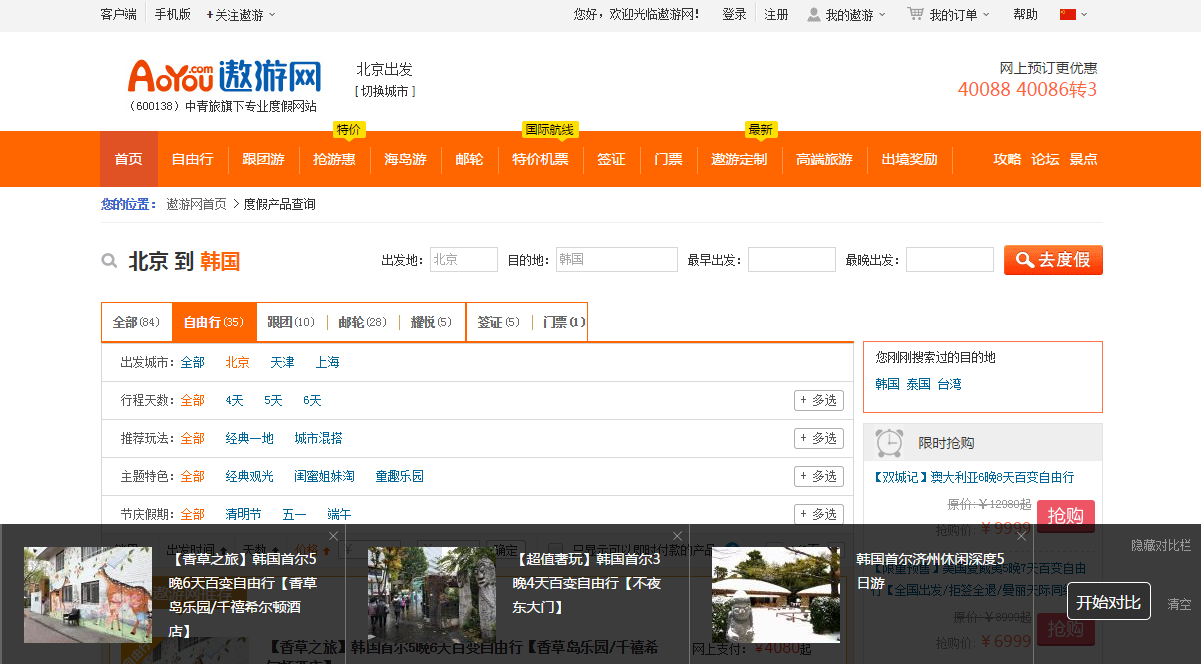The width and height of the screenshot is (1201, 664).
Task: Enable 多选 for 节庆假期 filter
Action: click(x=819, y=514)
